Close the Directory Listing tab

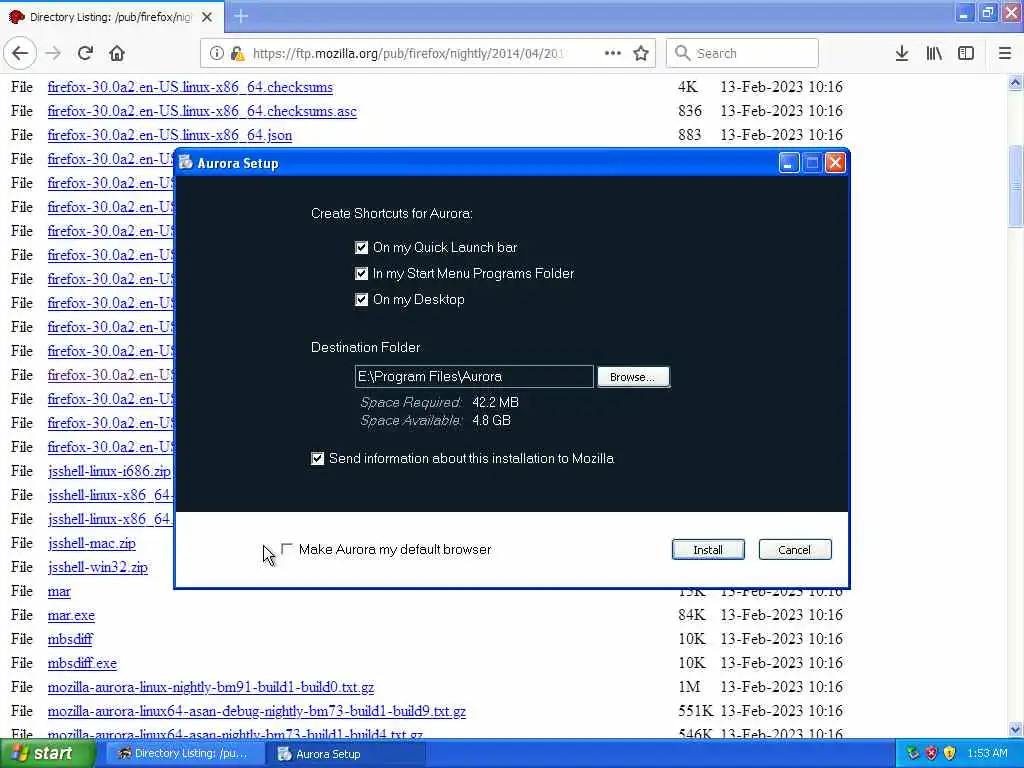pos(207,17)
